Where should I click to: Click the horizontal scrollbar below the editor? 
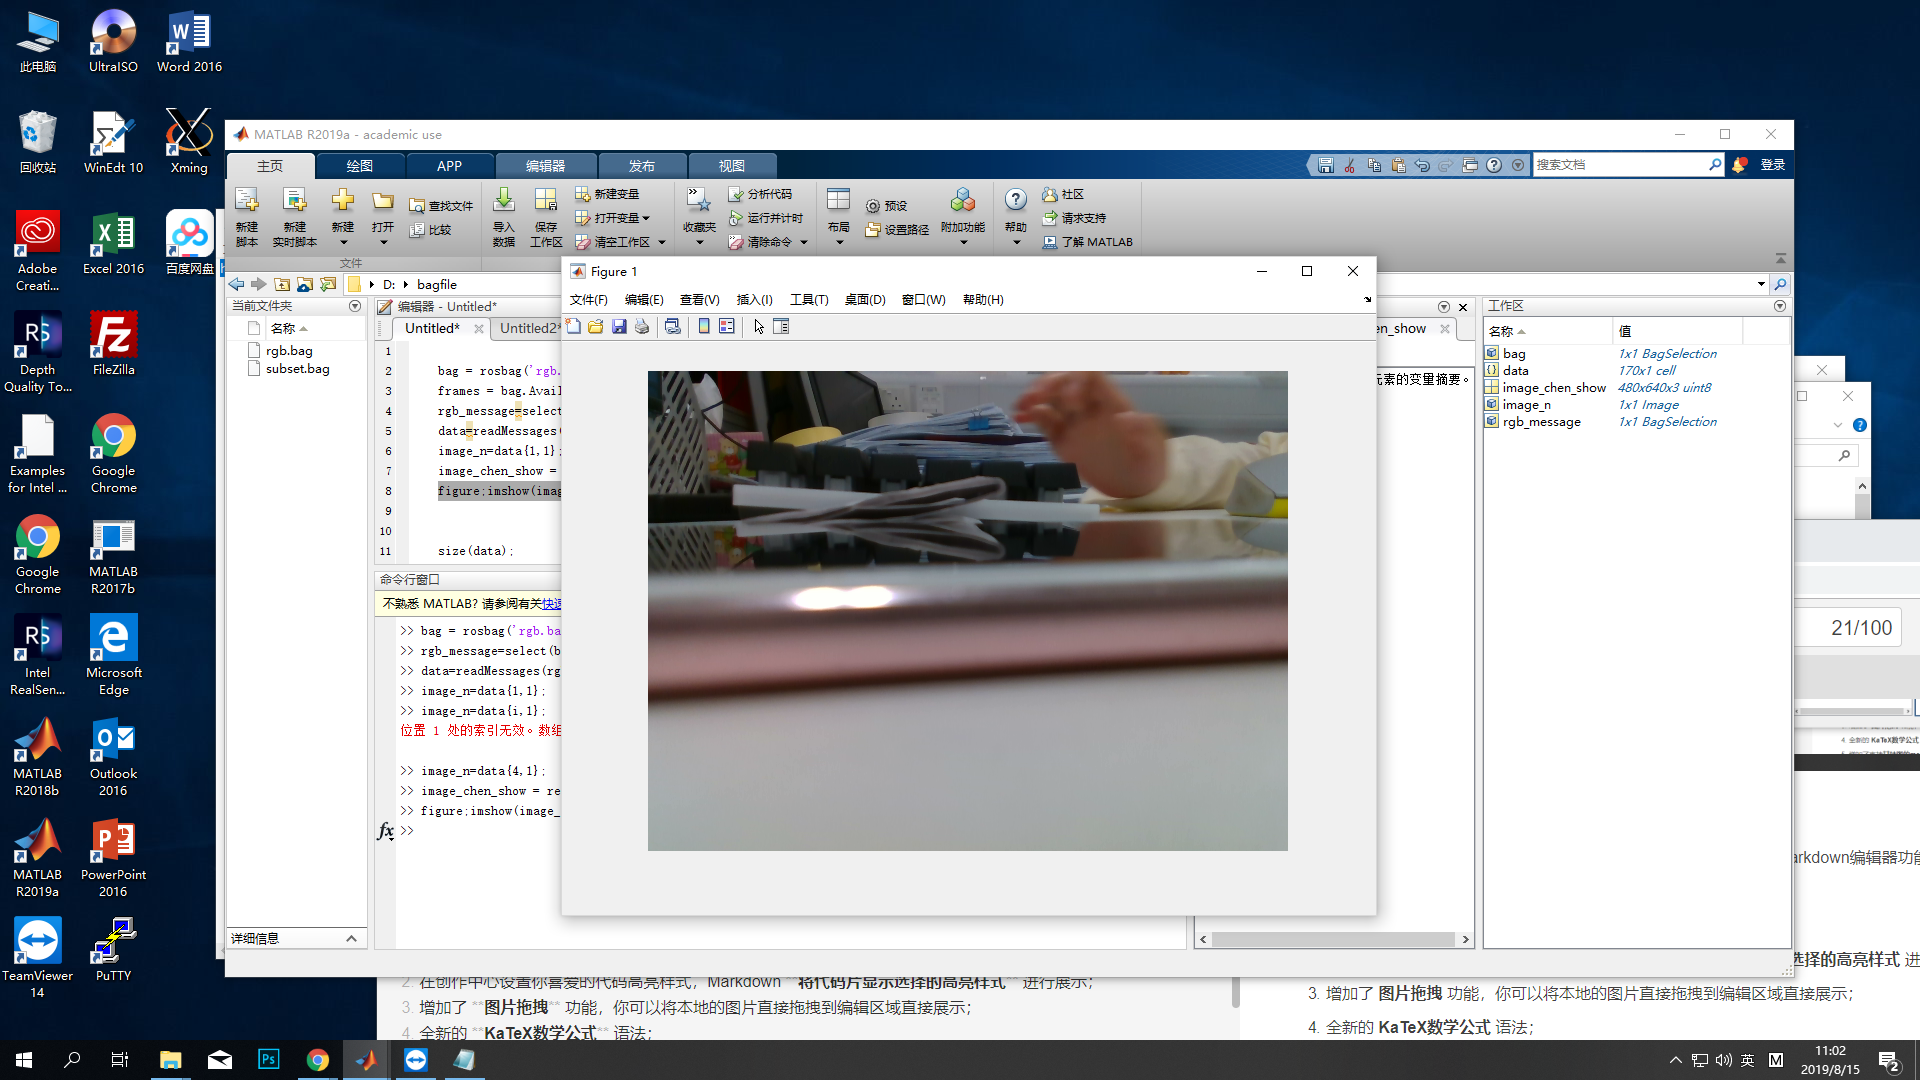(x=1332, y=939)
